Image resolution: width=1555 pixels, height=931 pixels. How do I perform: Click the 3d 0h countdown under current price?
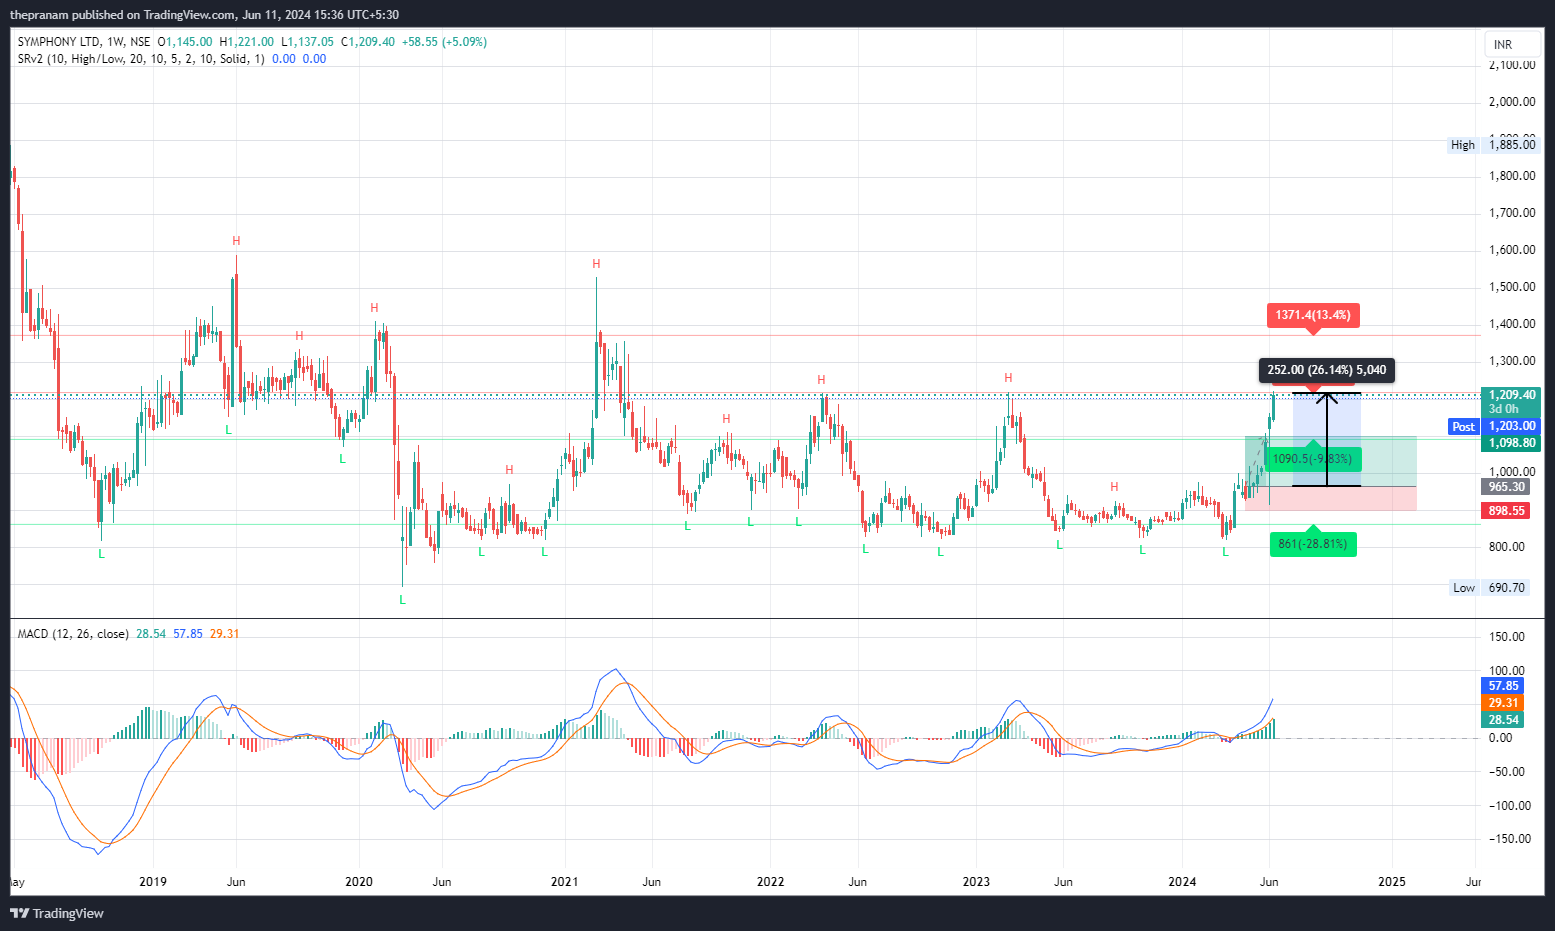click(x=1503, y=409)
